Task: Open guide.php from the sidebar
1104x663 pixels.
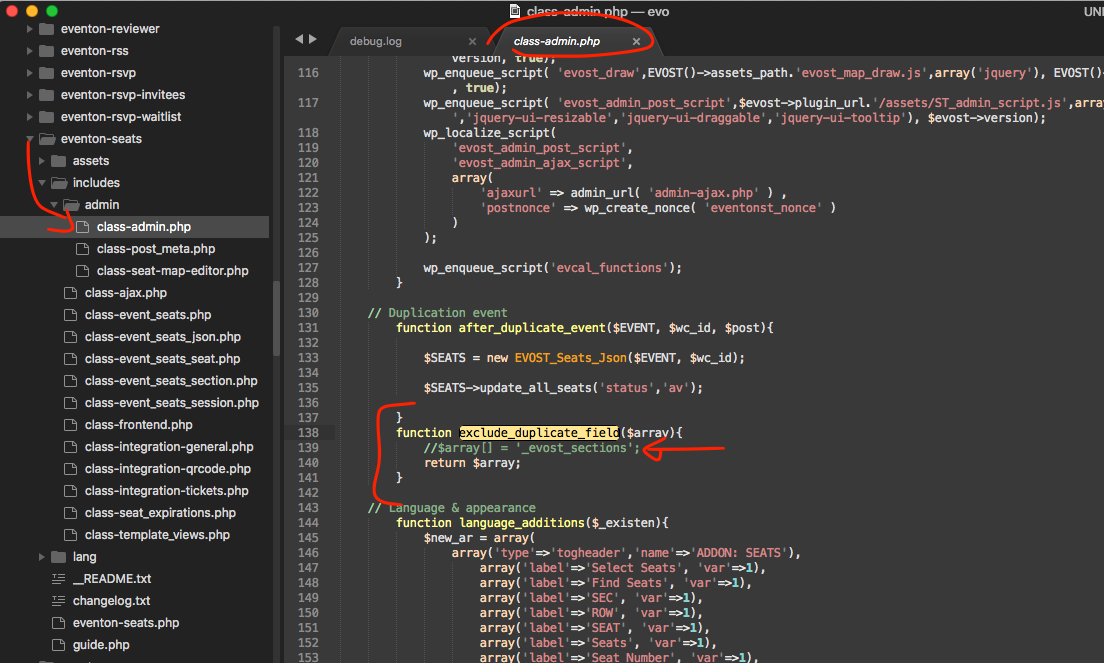Action: tap(101, 645)
